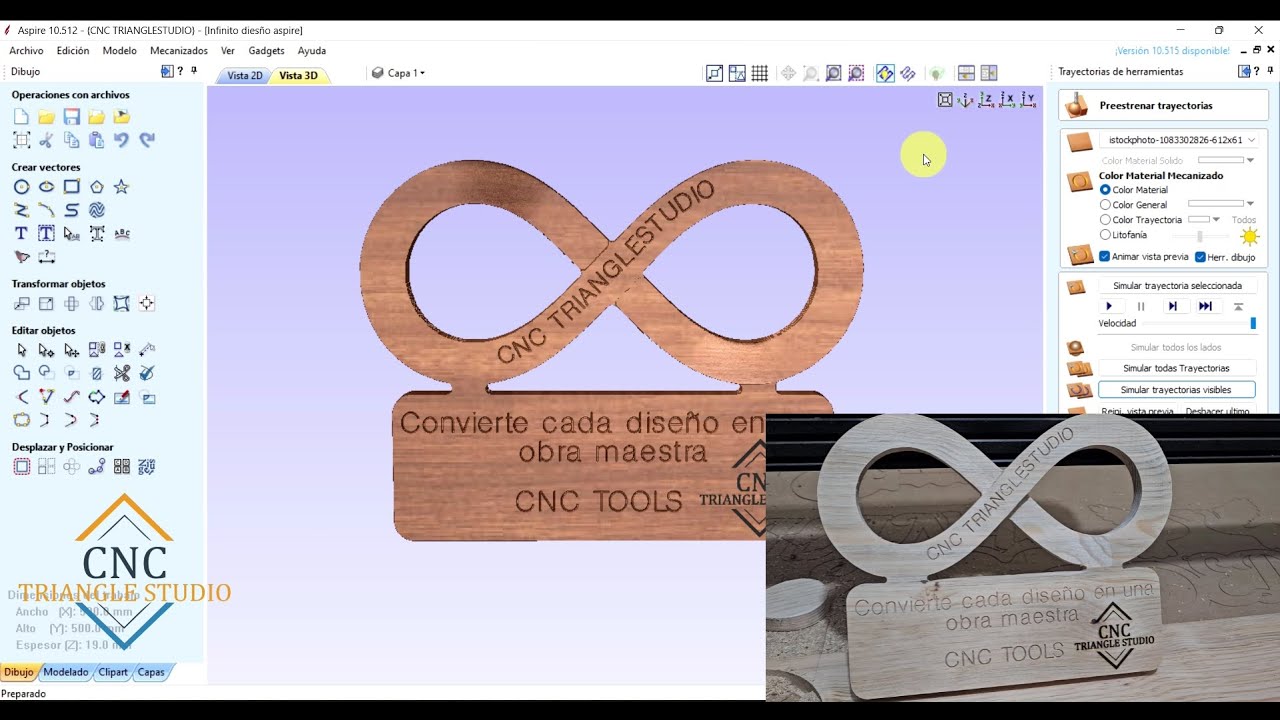Set view along X axis
This screenshot has width=1280, height=720.
pos(1007,100)
